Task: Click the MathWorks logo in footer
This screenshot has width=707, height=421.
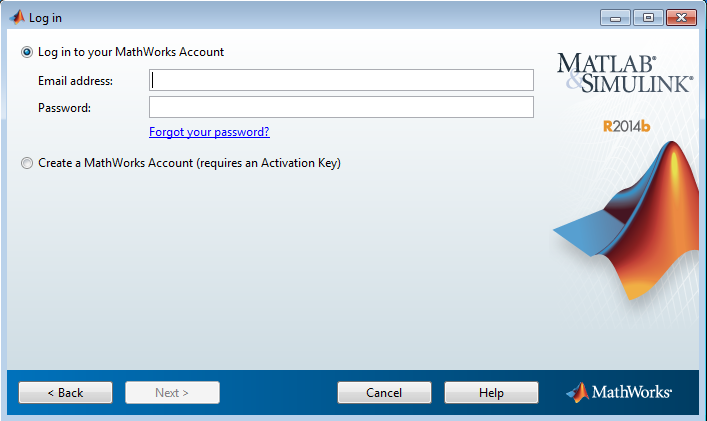Action: tap(619, 392)
